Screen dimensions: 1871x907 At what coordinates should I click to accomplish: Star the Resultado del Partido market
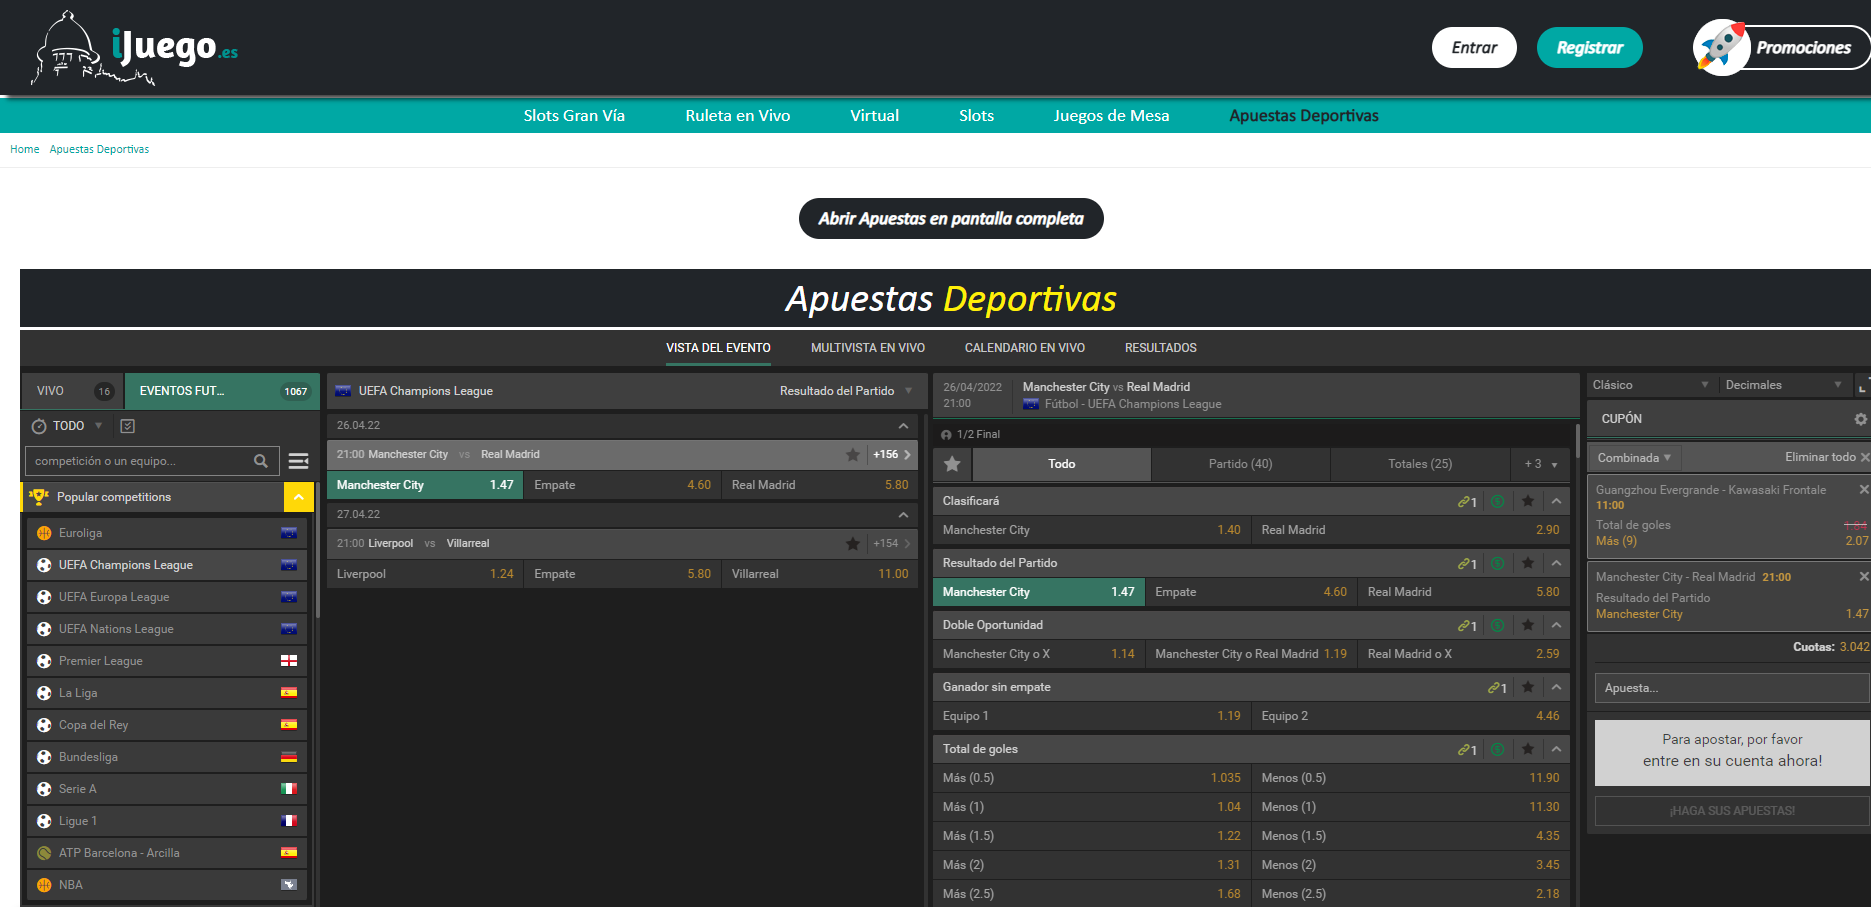point(1528,563)
